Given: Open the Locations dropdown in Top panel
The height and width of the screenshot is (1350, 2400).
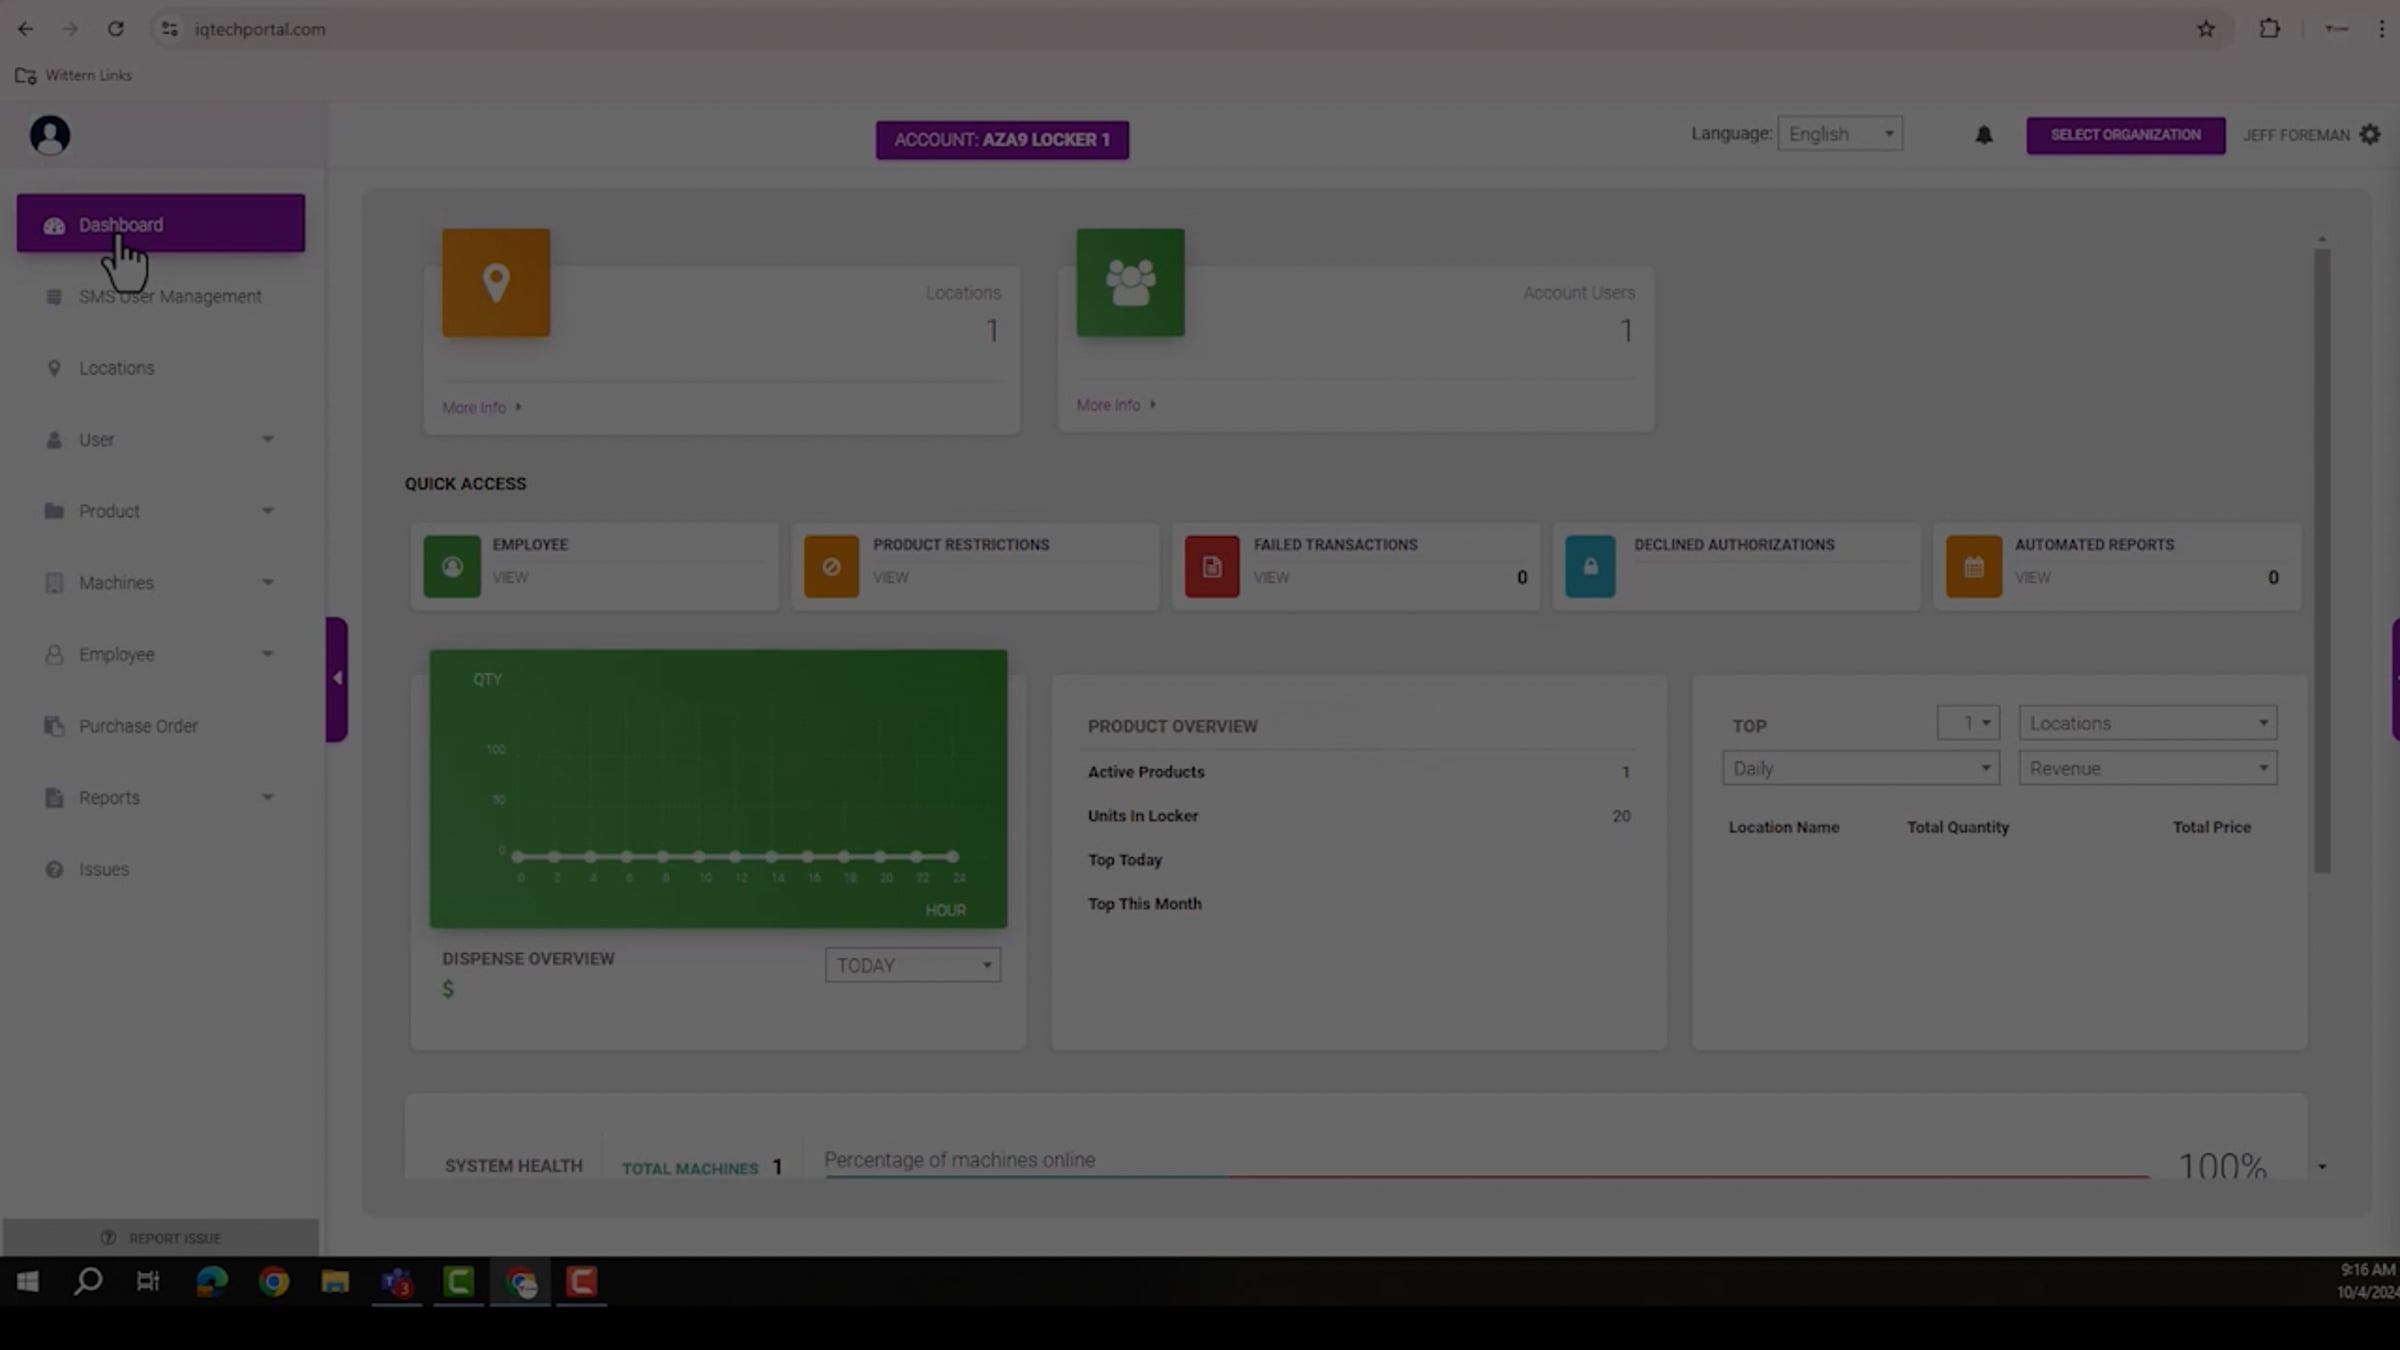Looking at the screenshot, I should pyautogui.click(x=2148, y=723).
